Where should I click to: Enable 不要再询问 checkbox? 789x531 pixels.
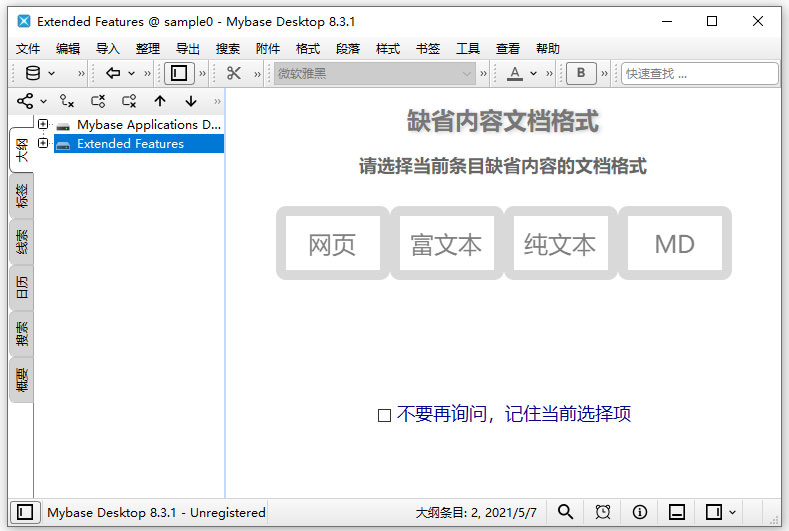[x=384, y=415]
